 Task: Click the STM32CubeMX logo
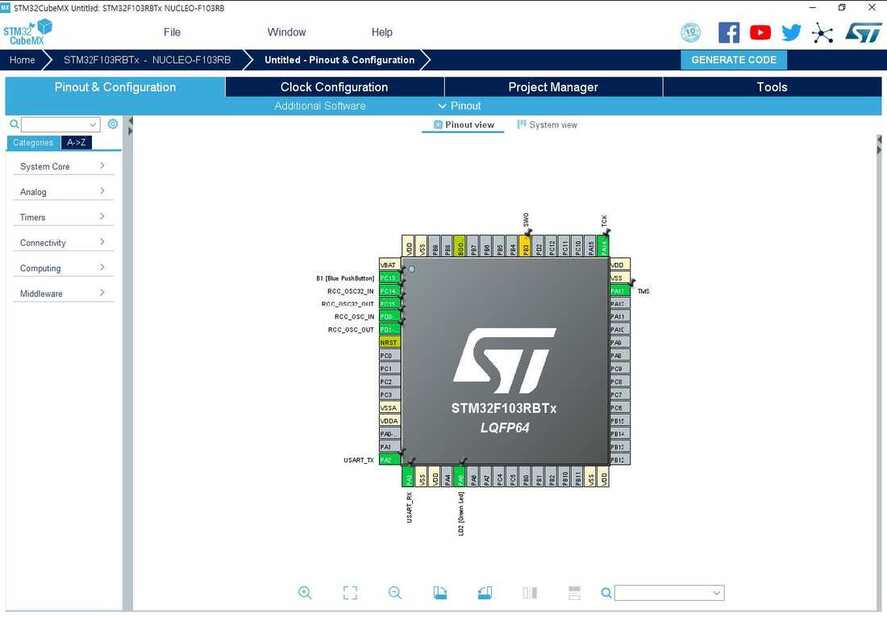27,32
